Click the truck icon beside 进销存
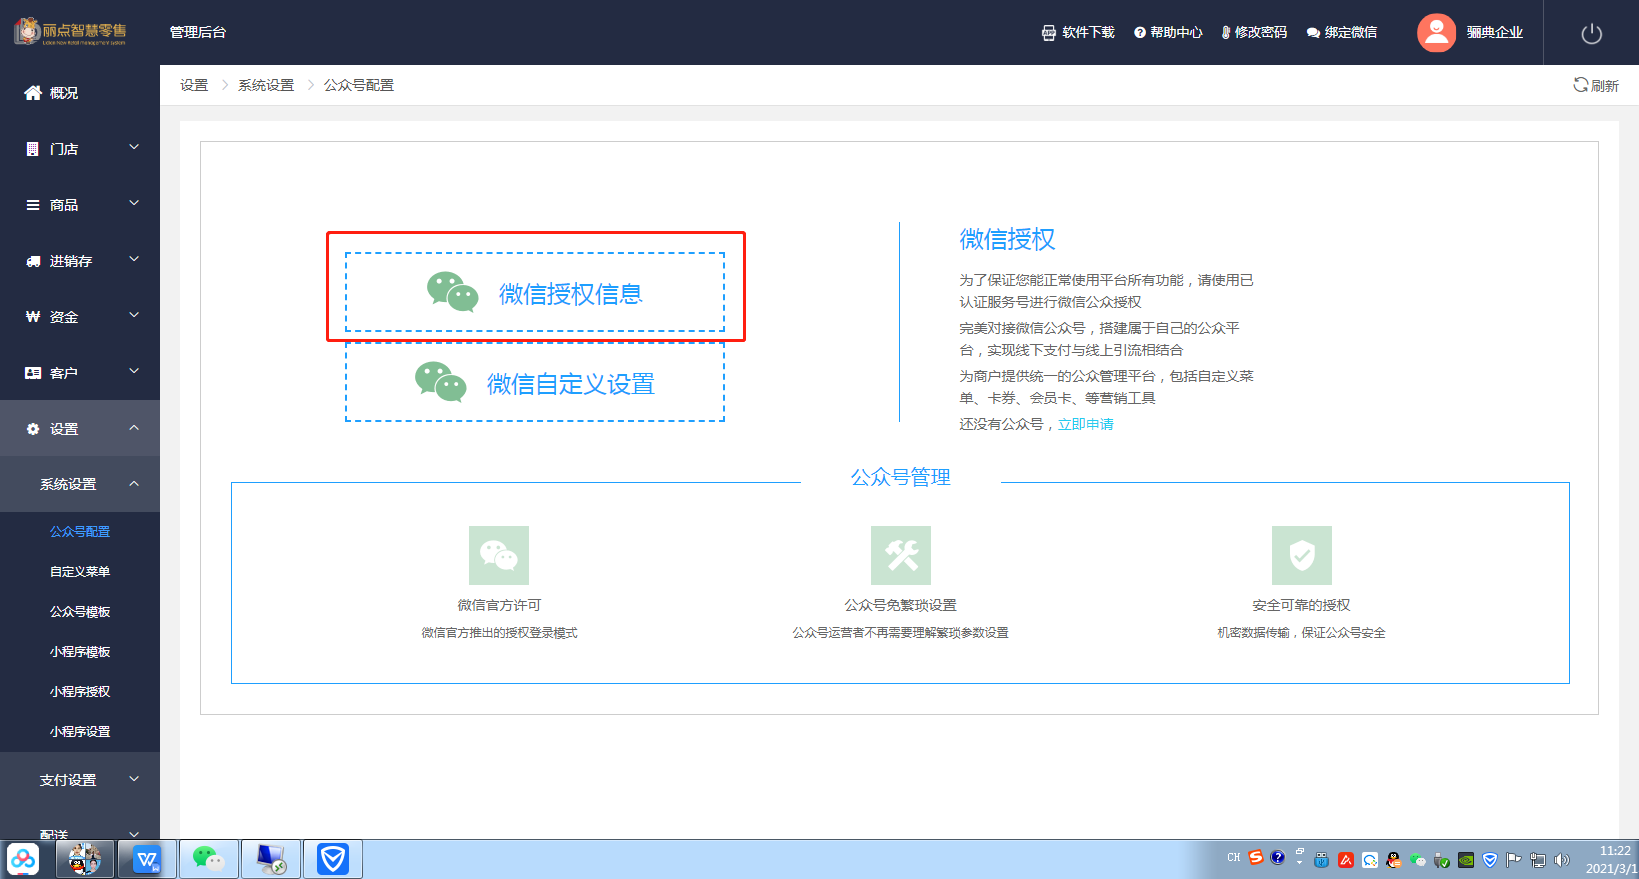The height and width of the screenshot is (879, 1639). [x=33, y=261]
